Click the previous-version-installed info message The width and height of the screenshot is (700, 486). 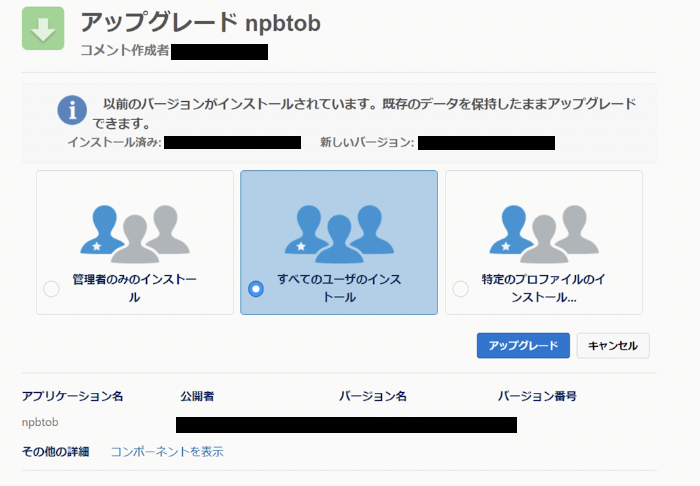(x=364, y=113)
